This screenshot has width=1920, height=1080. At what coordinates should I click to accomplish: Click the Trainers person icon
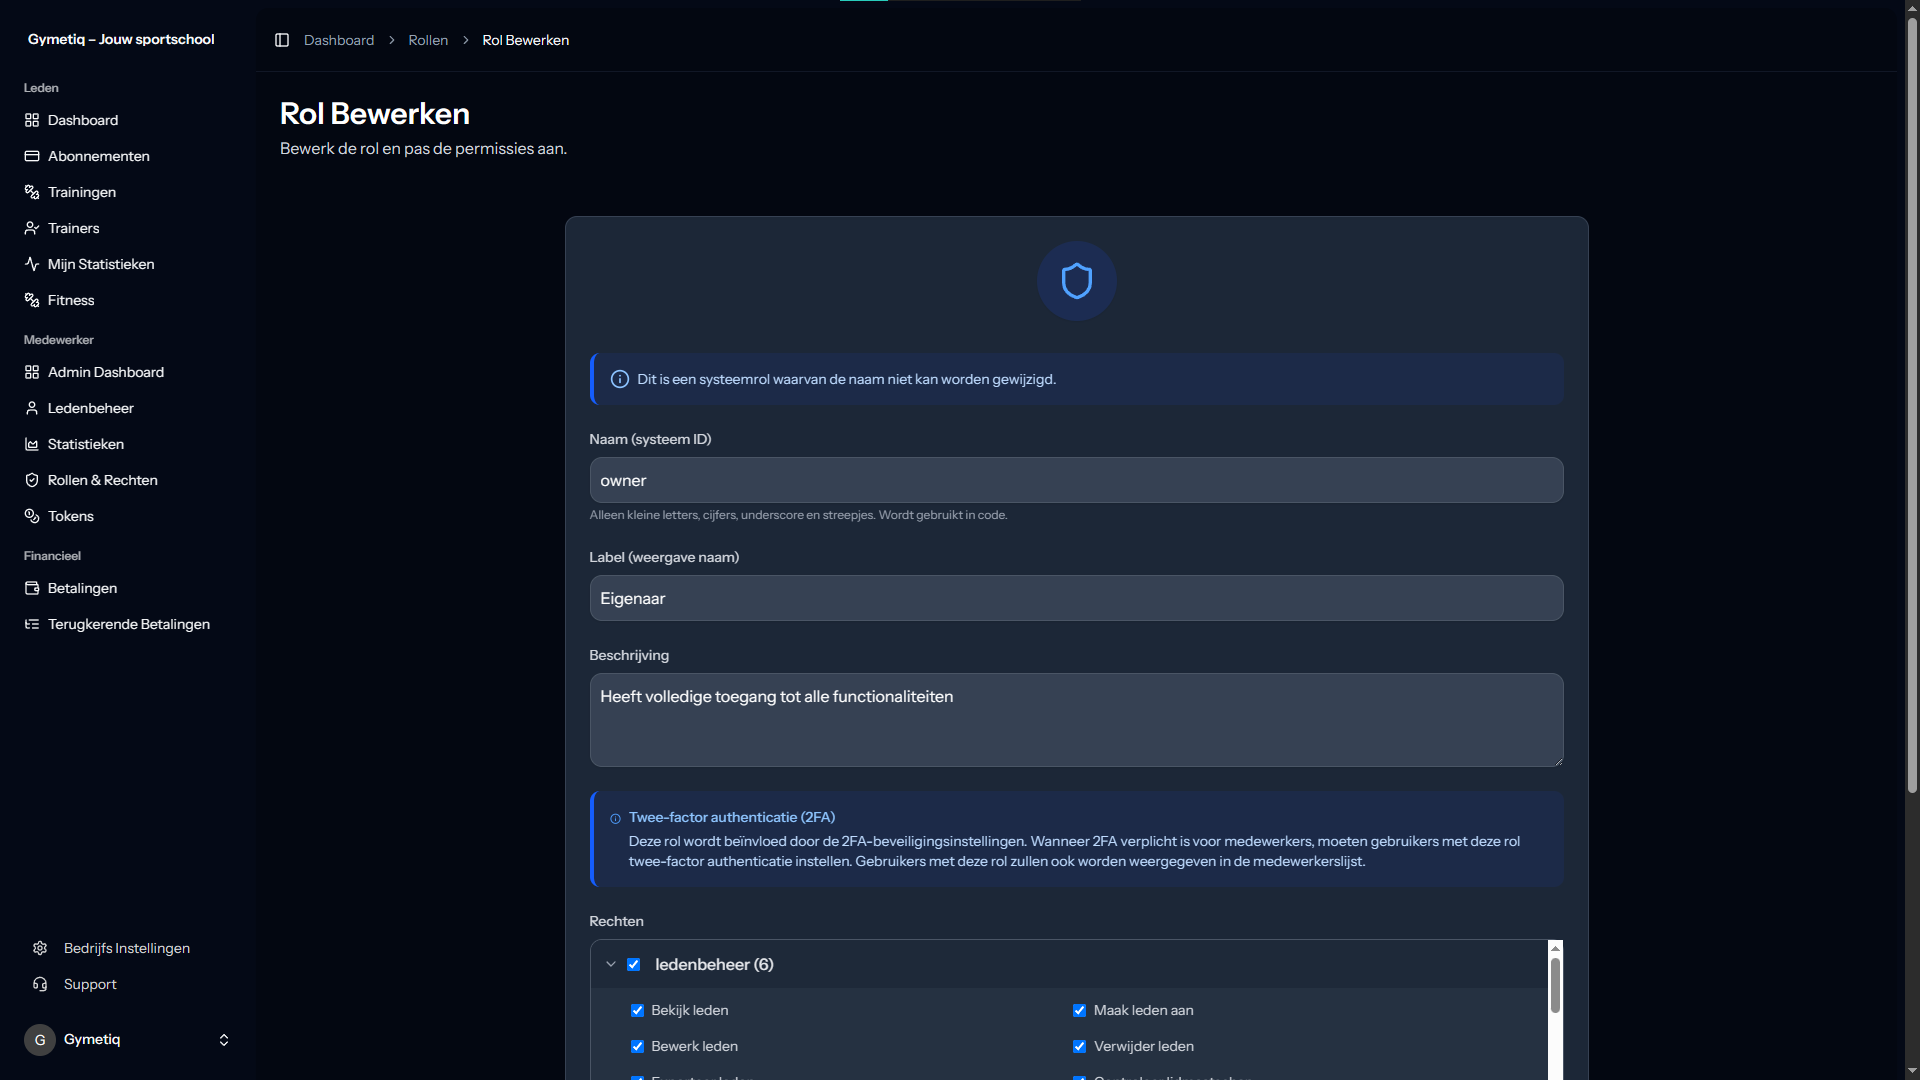pyautogui.click(x=32, y=228)
